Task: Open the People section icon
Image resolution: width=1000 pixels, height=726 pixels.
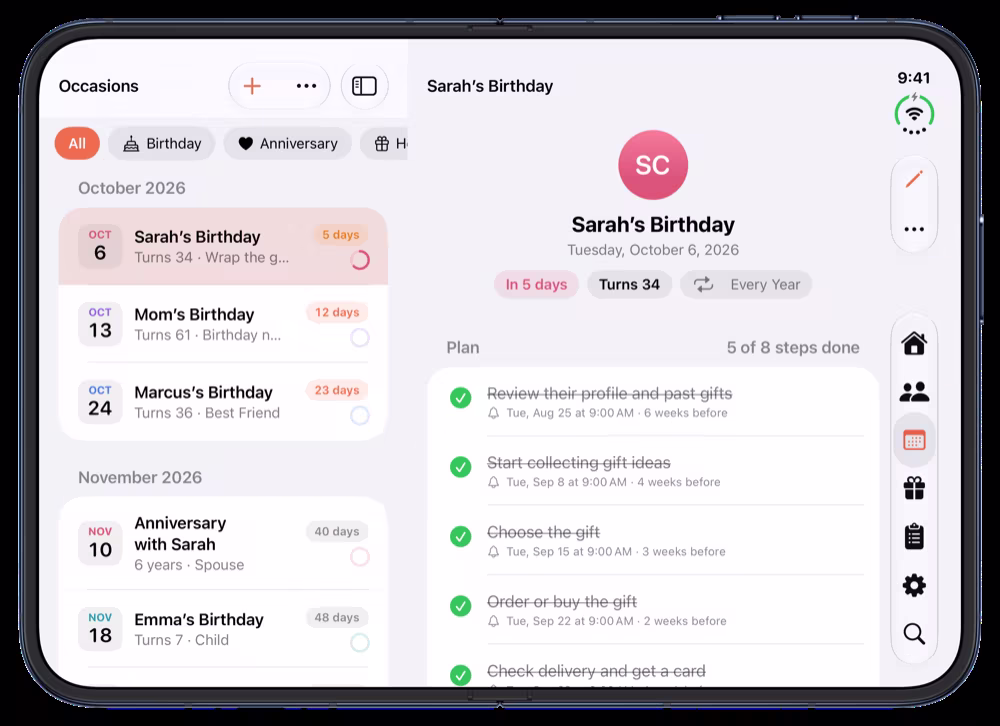Action: 914,392
